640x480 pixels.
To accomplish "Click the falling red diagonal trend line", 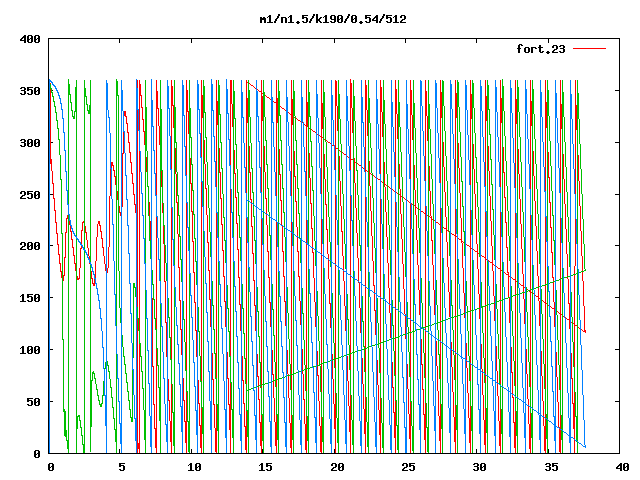I will click(416, 207).
